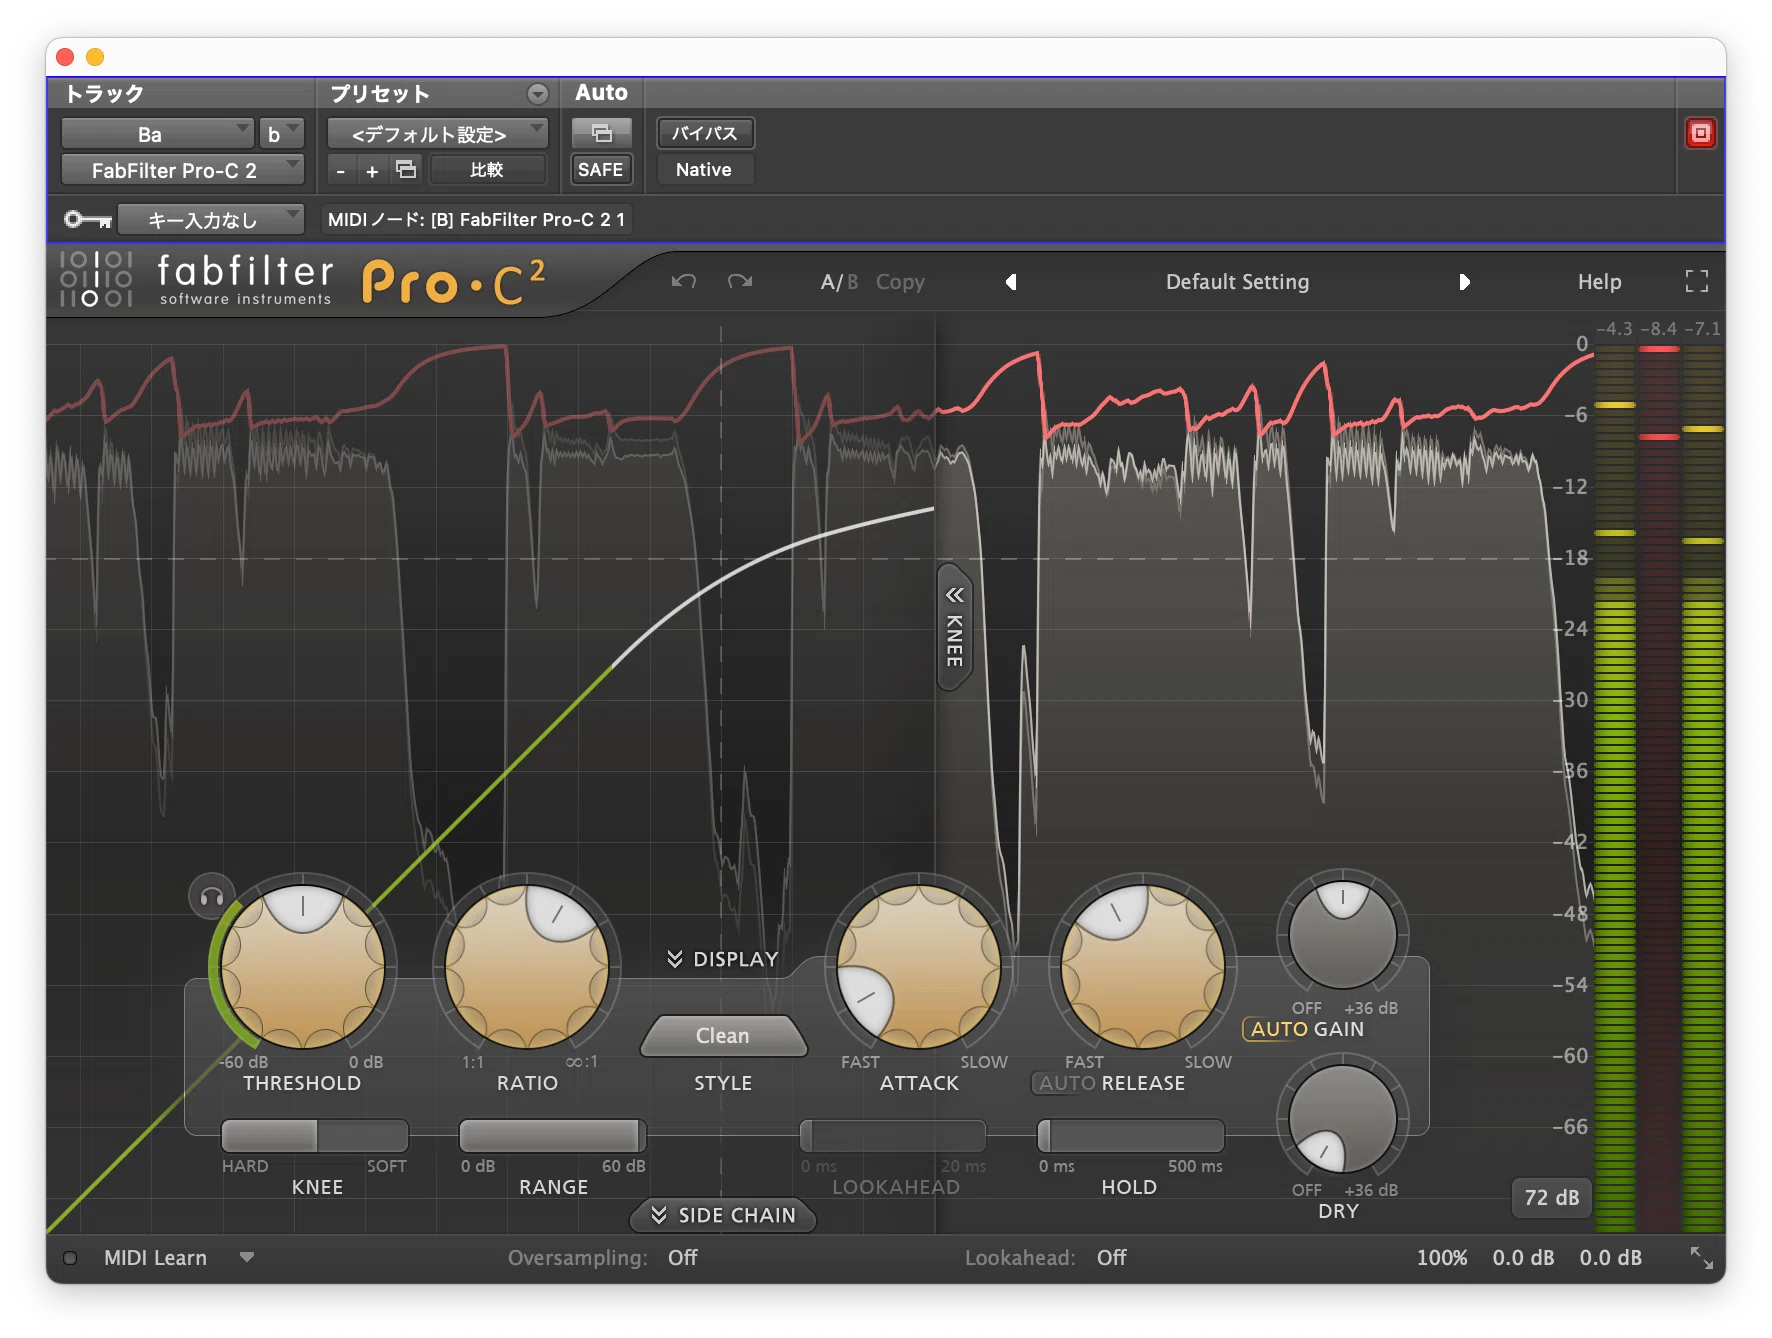The width and height of the screenshot is (1772, 1338).
Task: Click the Release knob
Action: tap(1143, 966)
